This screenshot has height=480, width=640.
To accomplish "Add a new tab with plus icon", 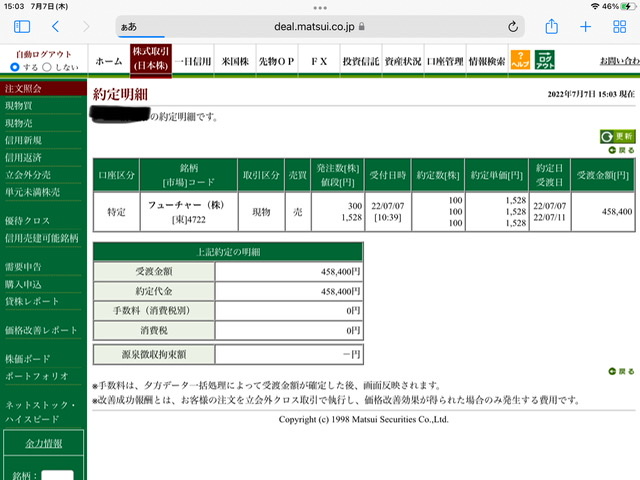I will point(585,27).
